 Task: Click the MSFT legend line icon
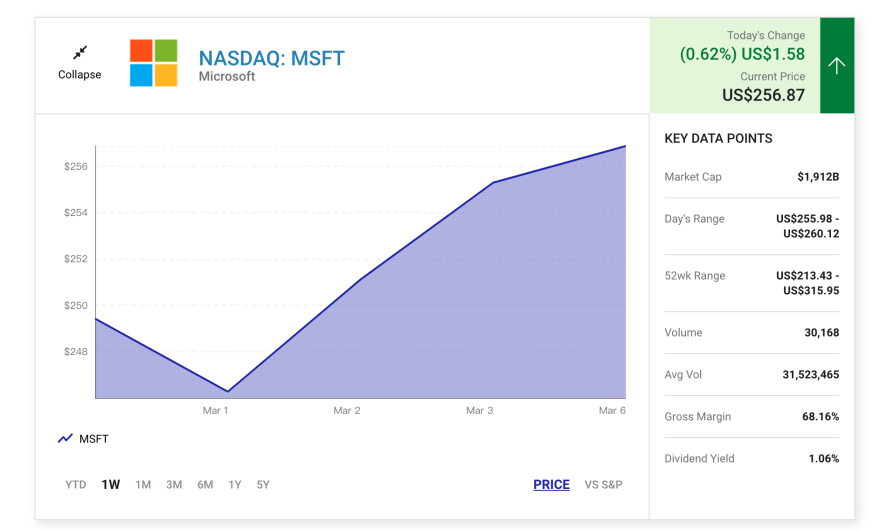tap(66, 439)
